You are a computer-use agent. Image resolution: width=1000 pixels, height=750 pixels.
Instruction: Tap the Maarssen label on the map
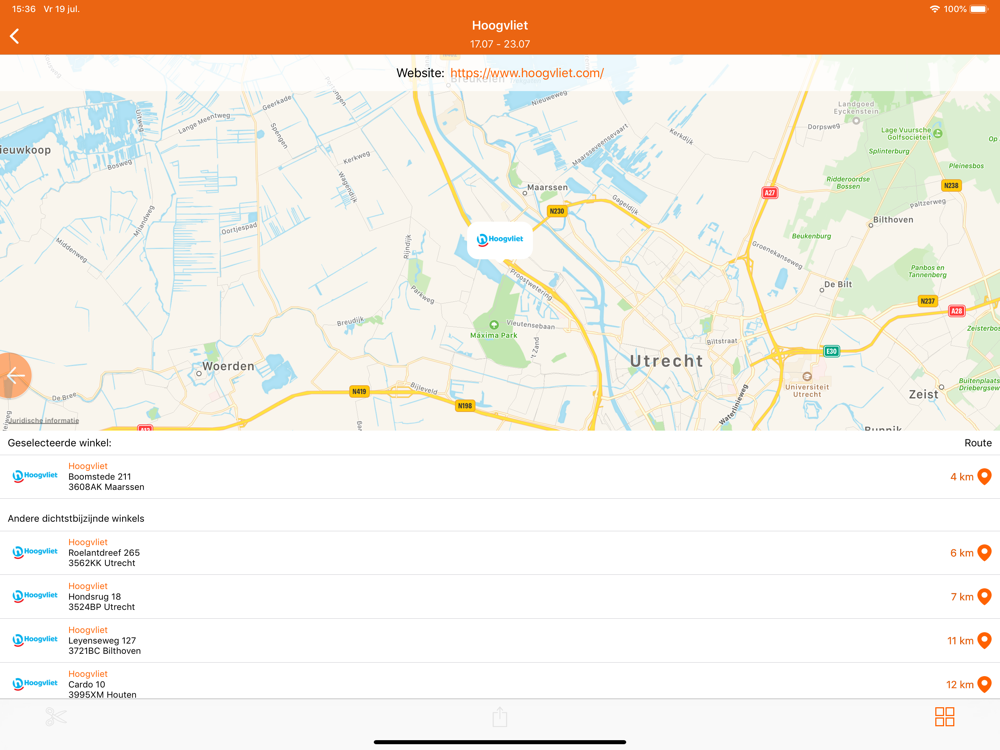click(x=547, y=188)
